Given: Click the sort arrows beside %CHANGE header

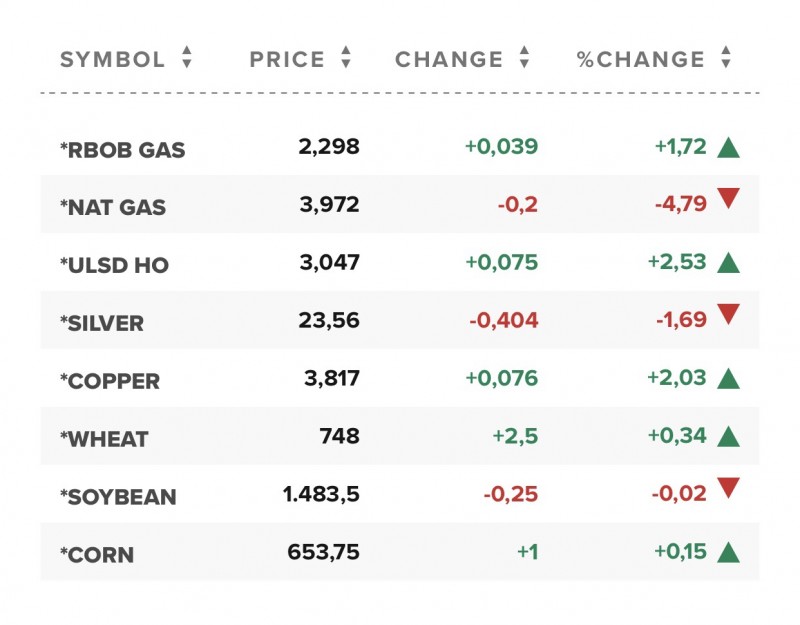Looking at the screenshot, I should (x=725, y=59).
